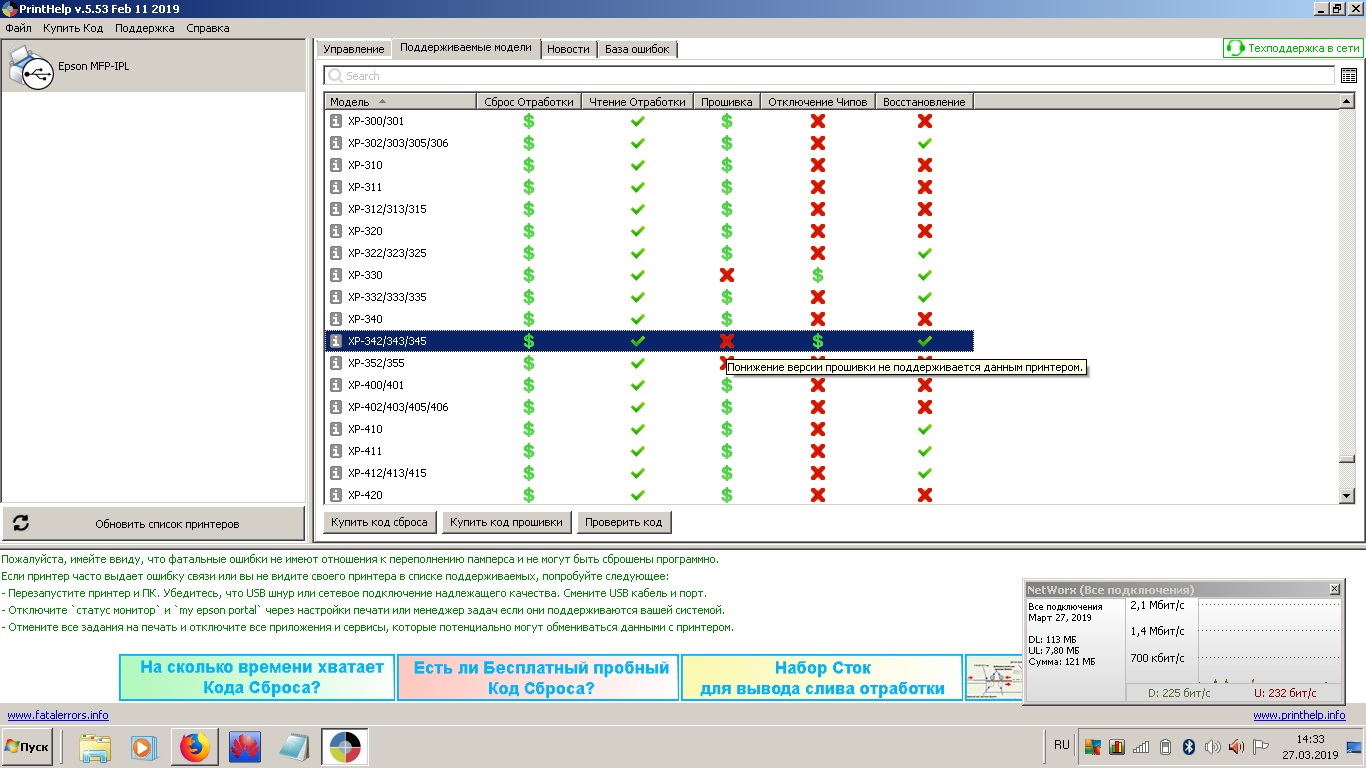Click the table view icon beside the search field
The height and width of the screenshot is (768, 1366).
coord(1349,76)
